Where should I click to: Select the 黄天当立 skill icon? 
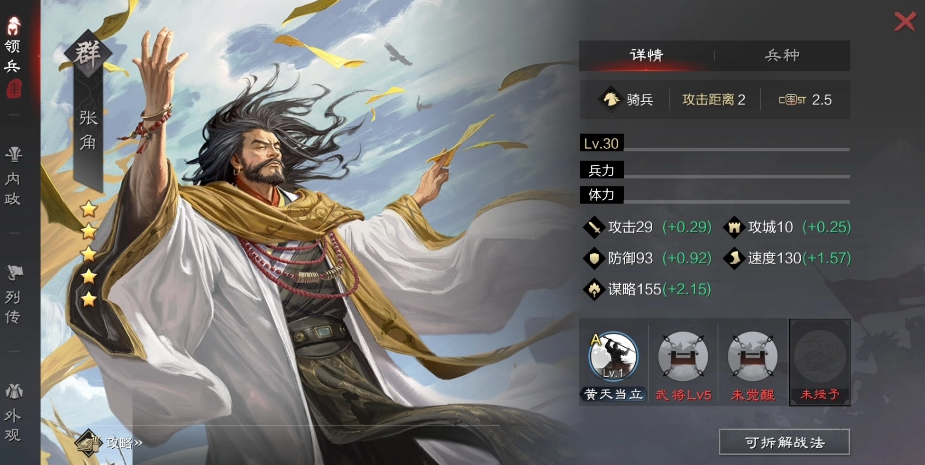614,356
